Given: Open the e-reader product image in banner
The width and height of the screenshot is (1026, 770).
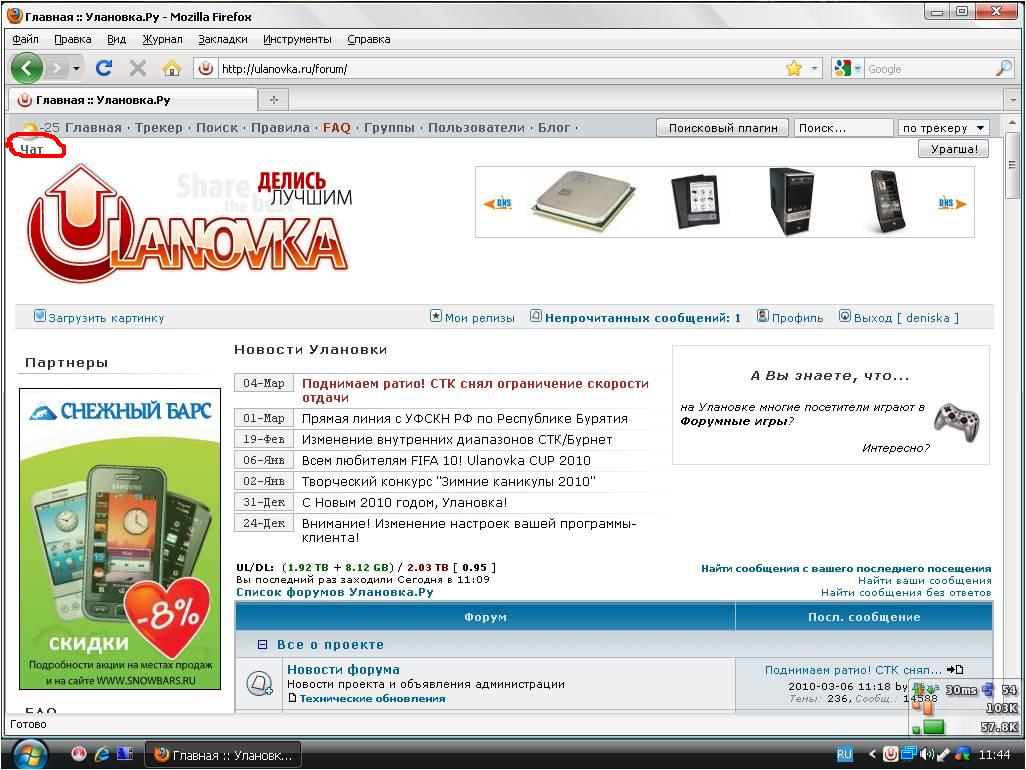Looking at the screenshot, I should click(696, 201).
